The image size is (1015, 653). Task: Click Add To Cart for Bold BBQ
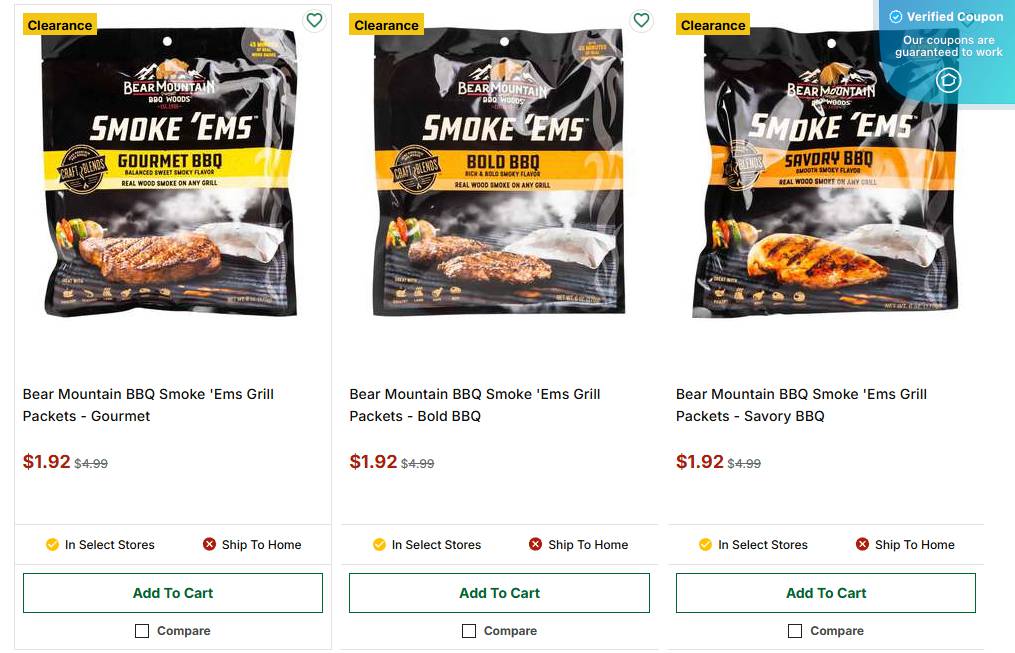[x=499, y=592]
